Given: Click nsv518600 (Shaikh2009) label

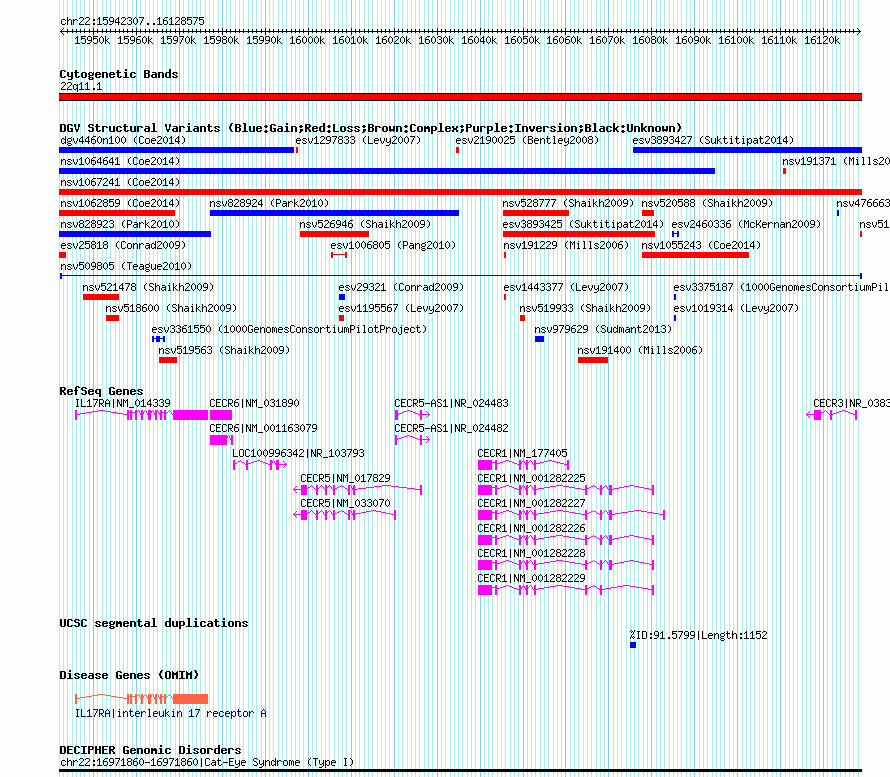Looking at the screenshot, I should [171, 308].
